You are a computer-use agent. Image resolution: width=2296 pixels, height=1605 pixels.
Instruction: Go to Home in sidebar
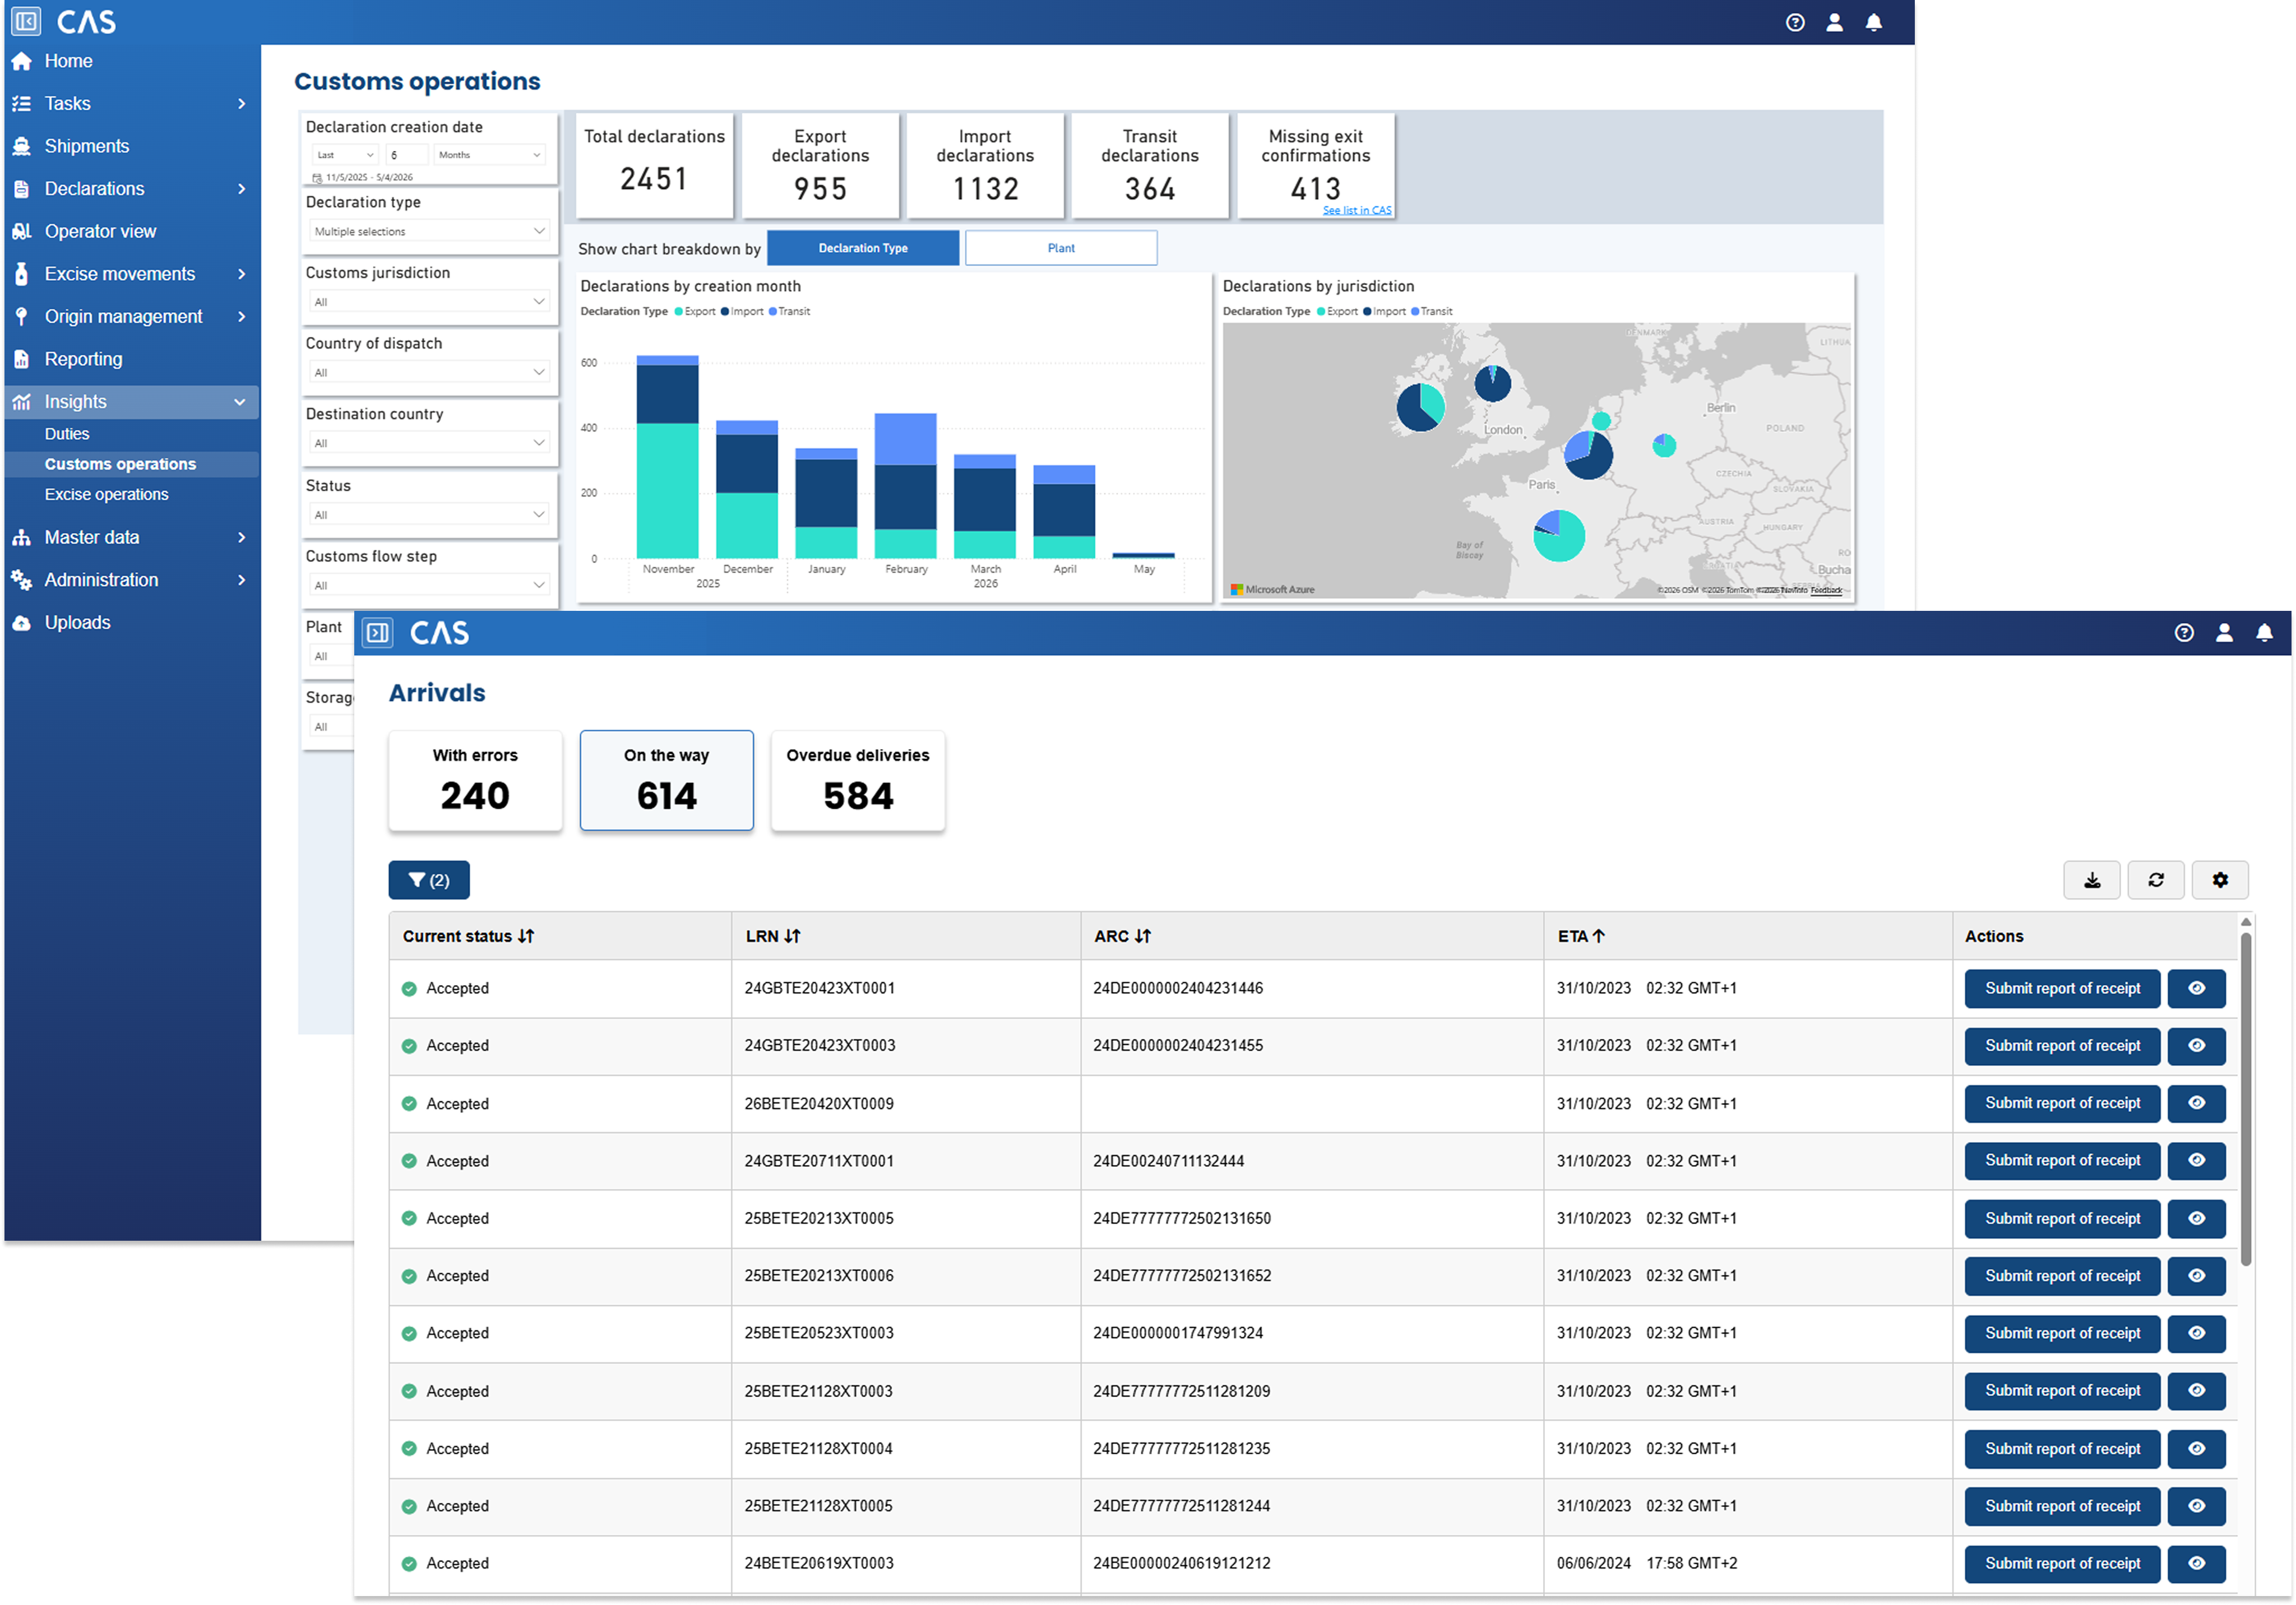68,61
